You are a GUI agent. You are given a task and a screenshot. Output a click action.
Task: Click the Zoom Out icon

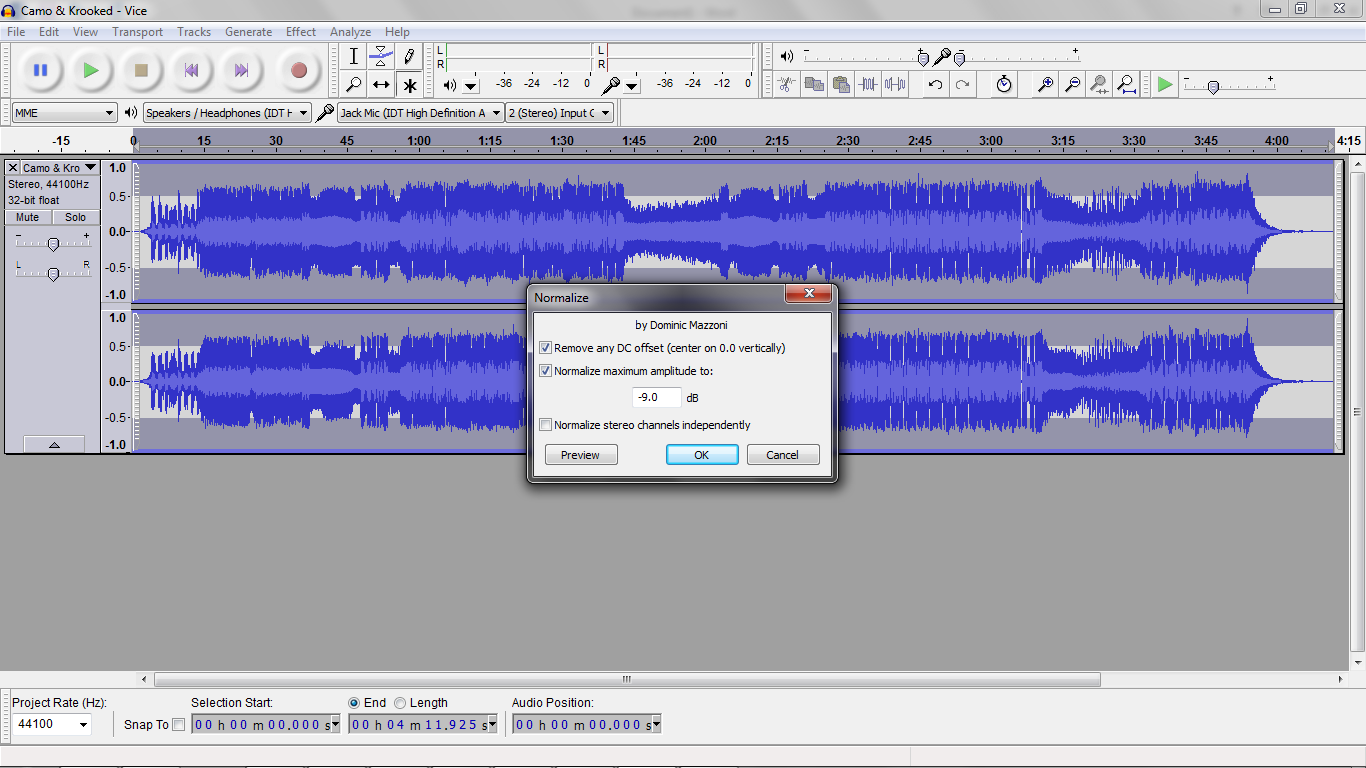tap(1072, 84)
